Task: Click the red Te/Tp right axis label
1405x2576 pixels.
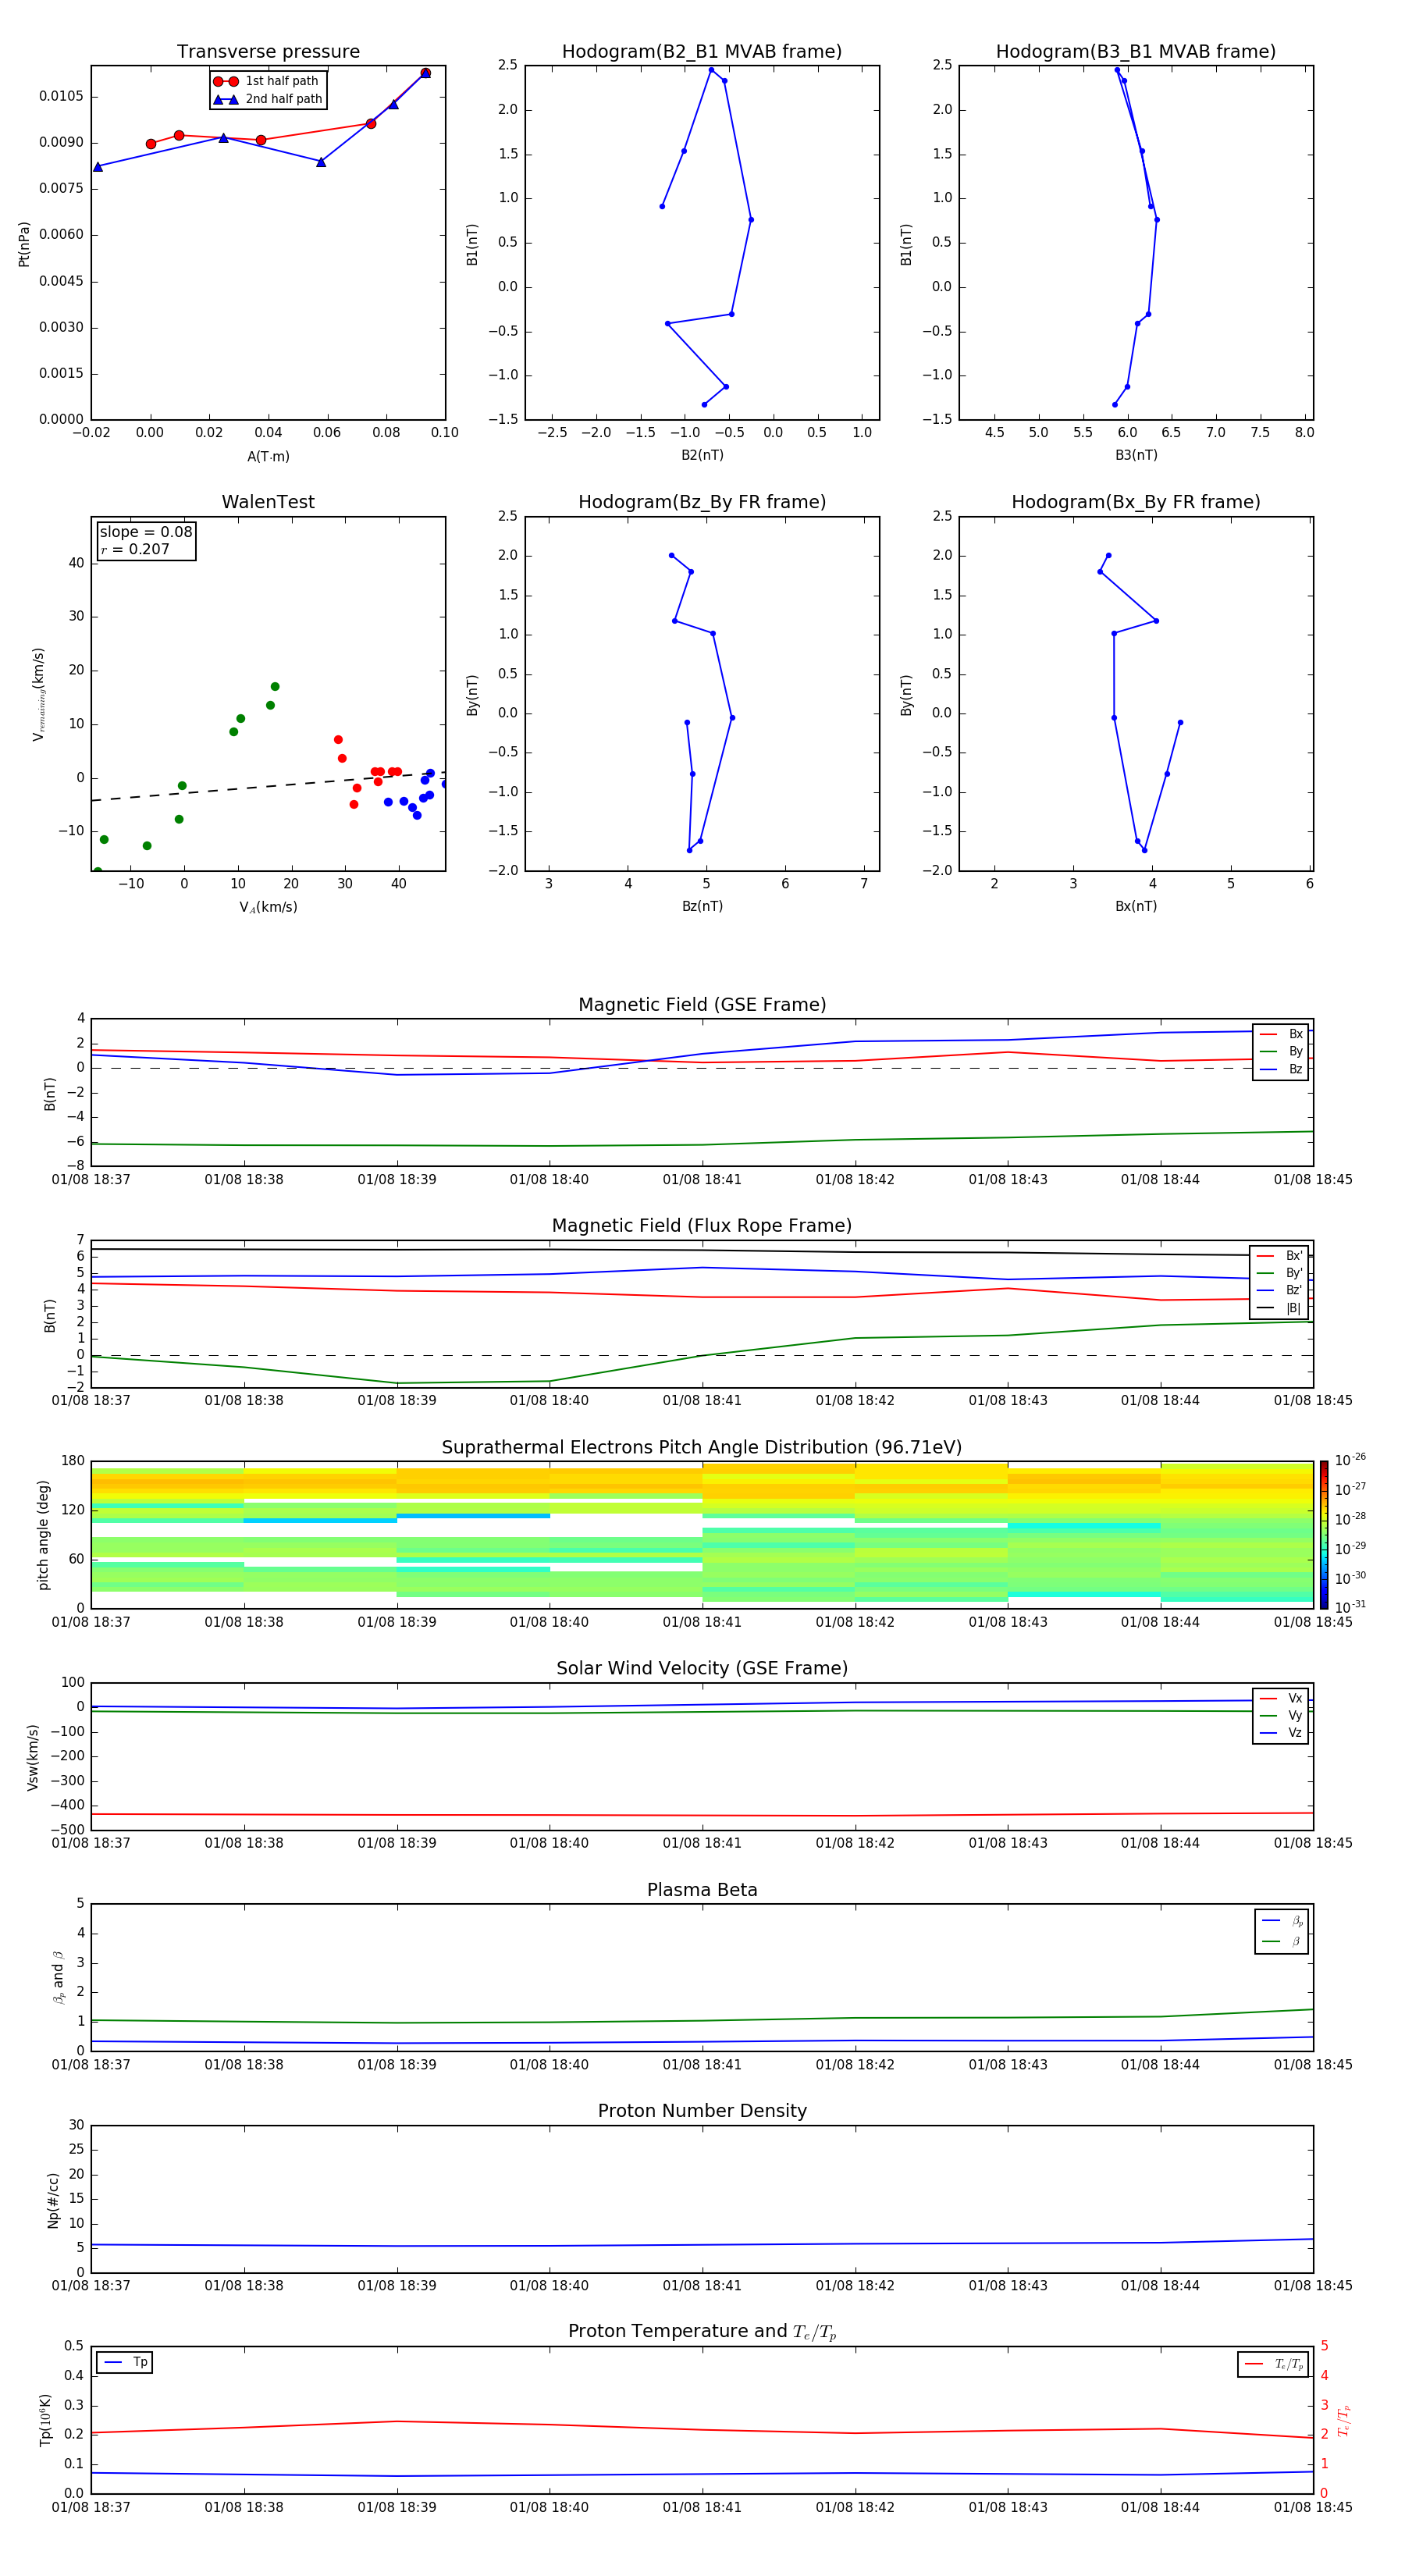Action: click(x=1343, y=2421)
